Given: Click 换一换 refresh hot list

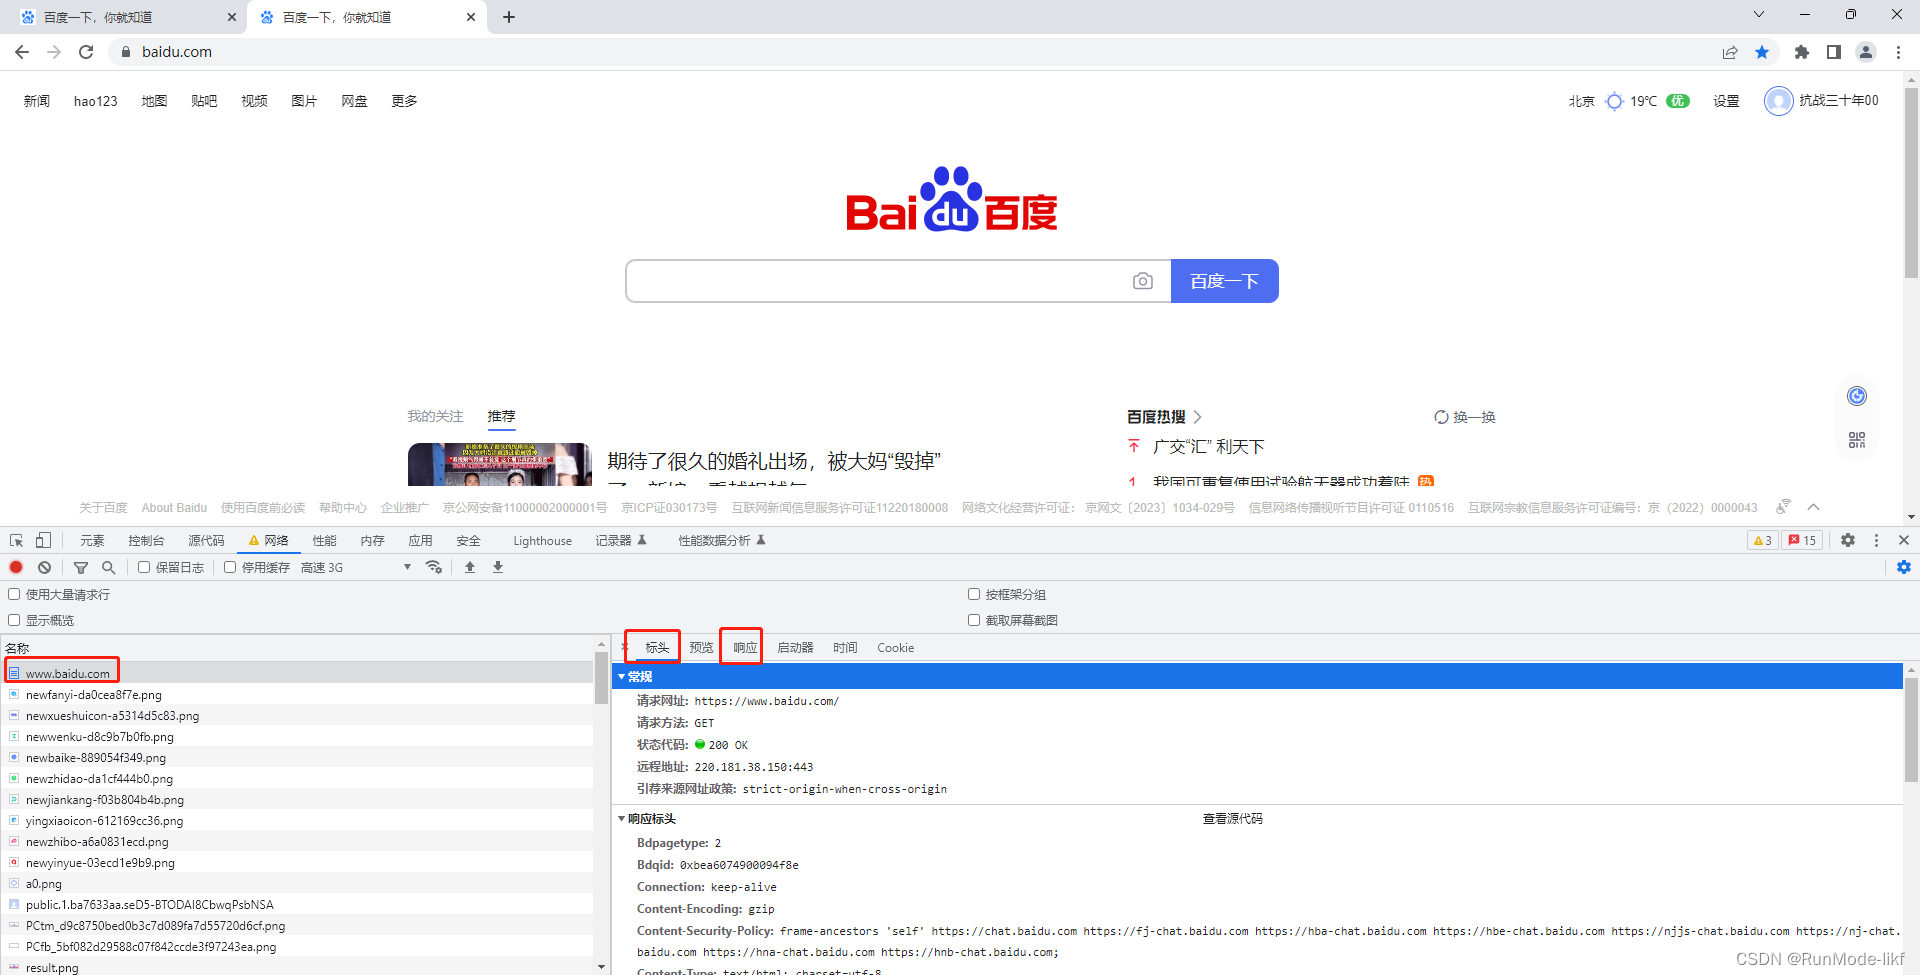Looking at the screenshot, I should coord(1465,417).
